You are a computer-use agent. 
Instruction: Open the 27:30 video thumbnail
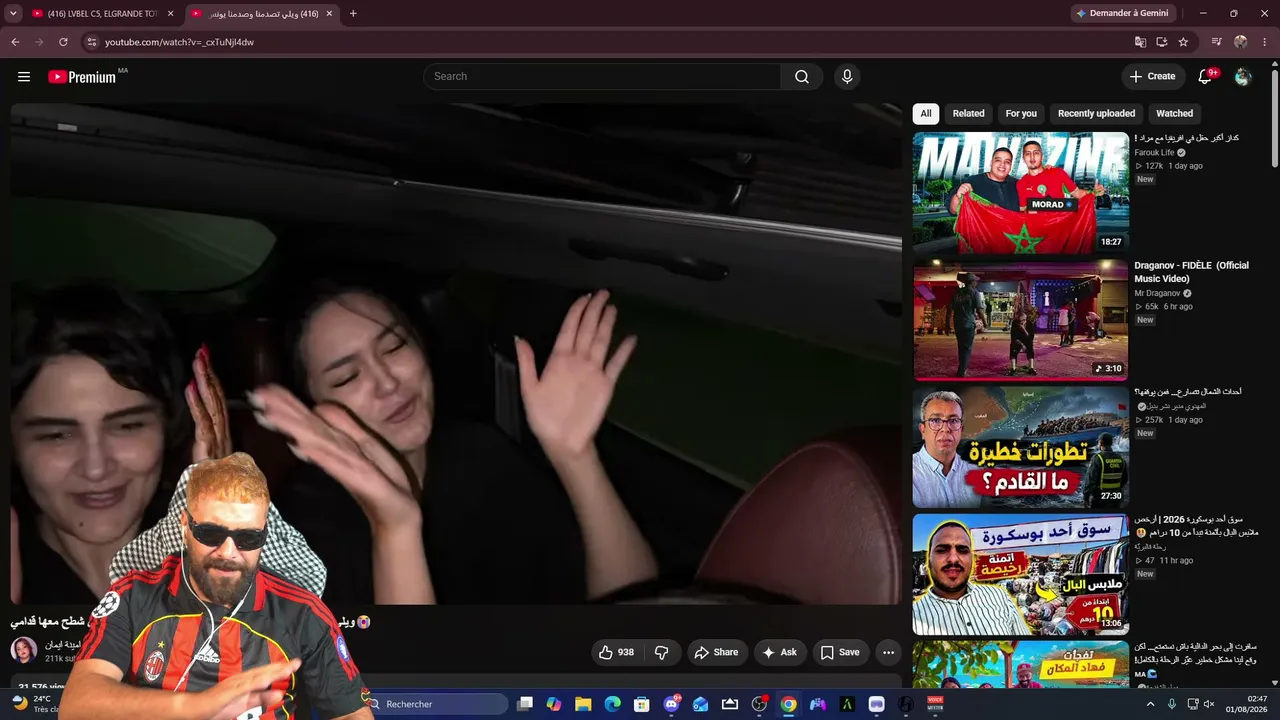click(x=1020, y=447)
